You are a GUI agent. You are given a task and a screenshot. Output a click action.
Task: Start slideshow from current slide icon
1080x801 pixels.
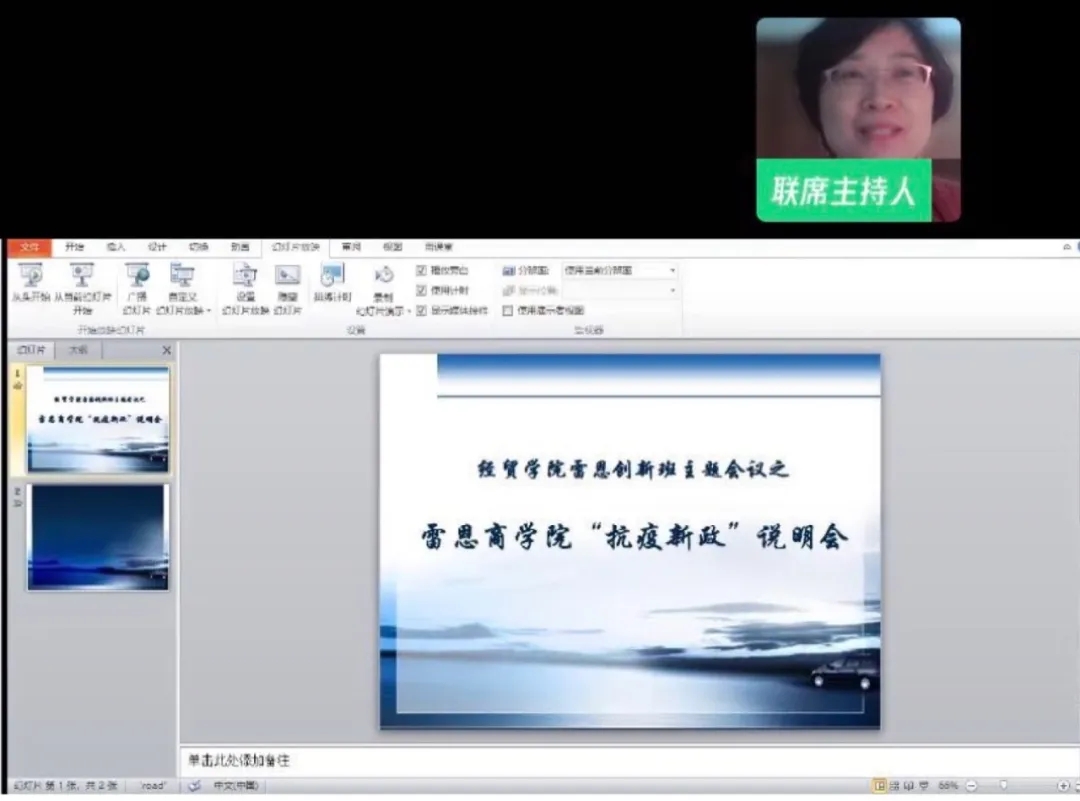82,277
